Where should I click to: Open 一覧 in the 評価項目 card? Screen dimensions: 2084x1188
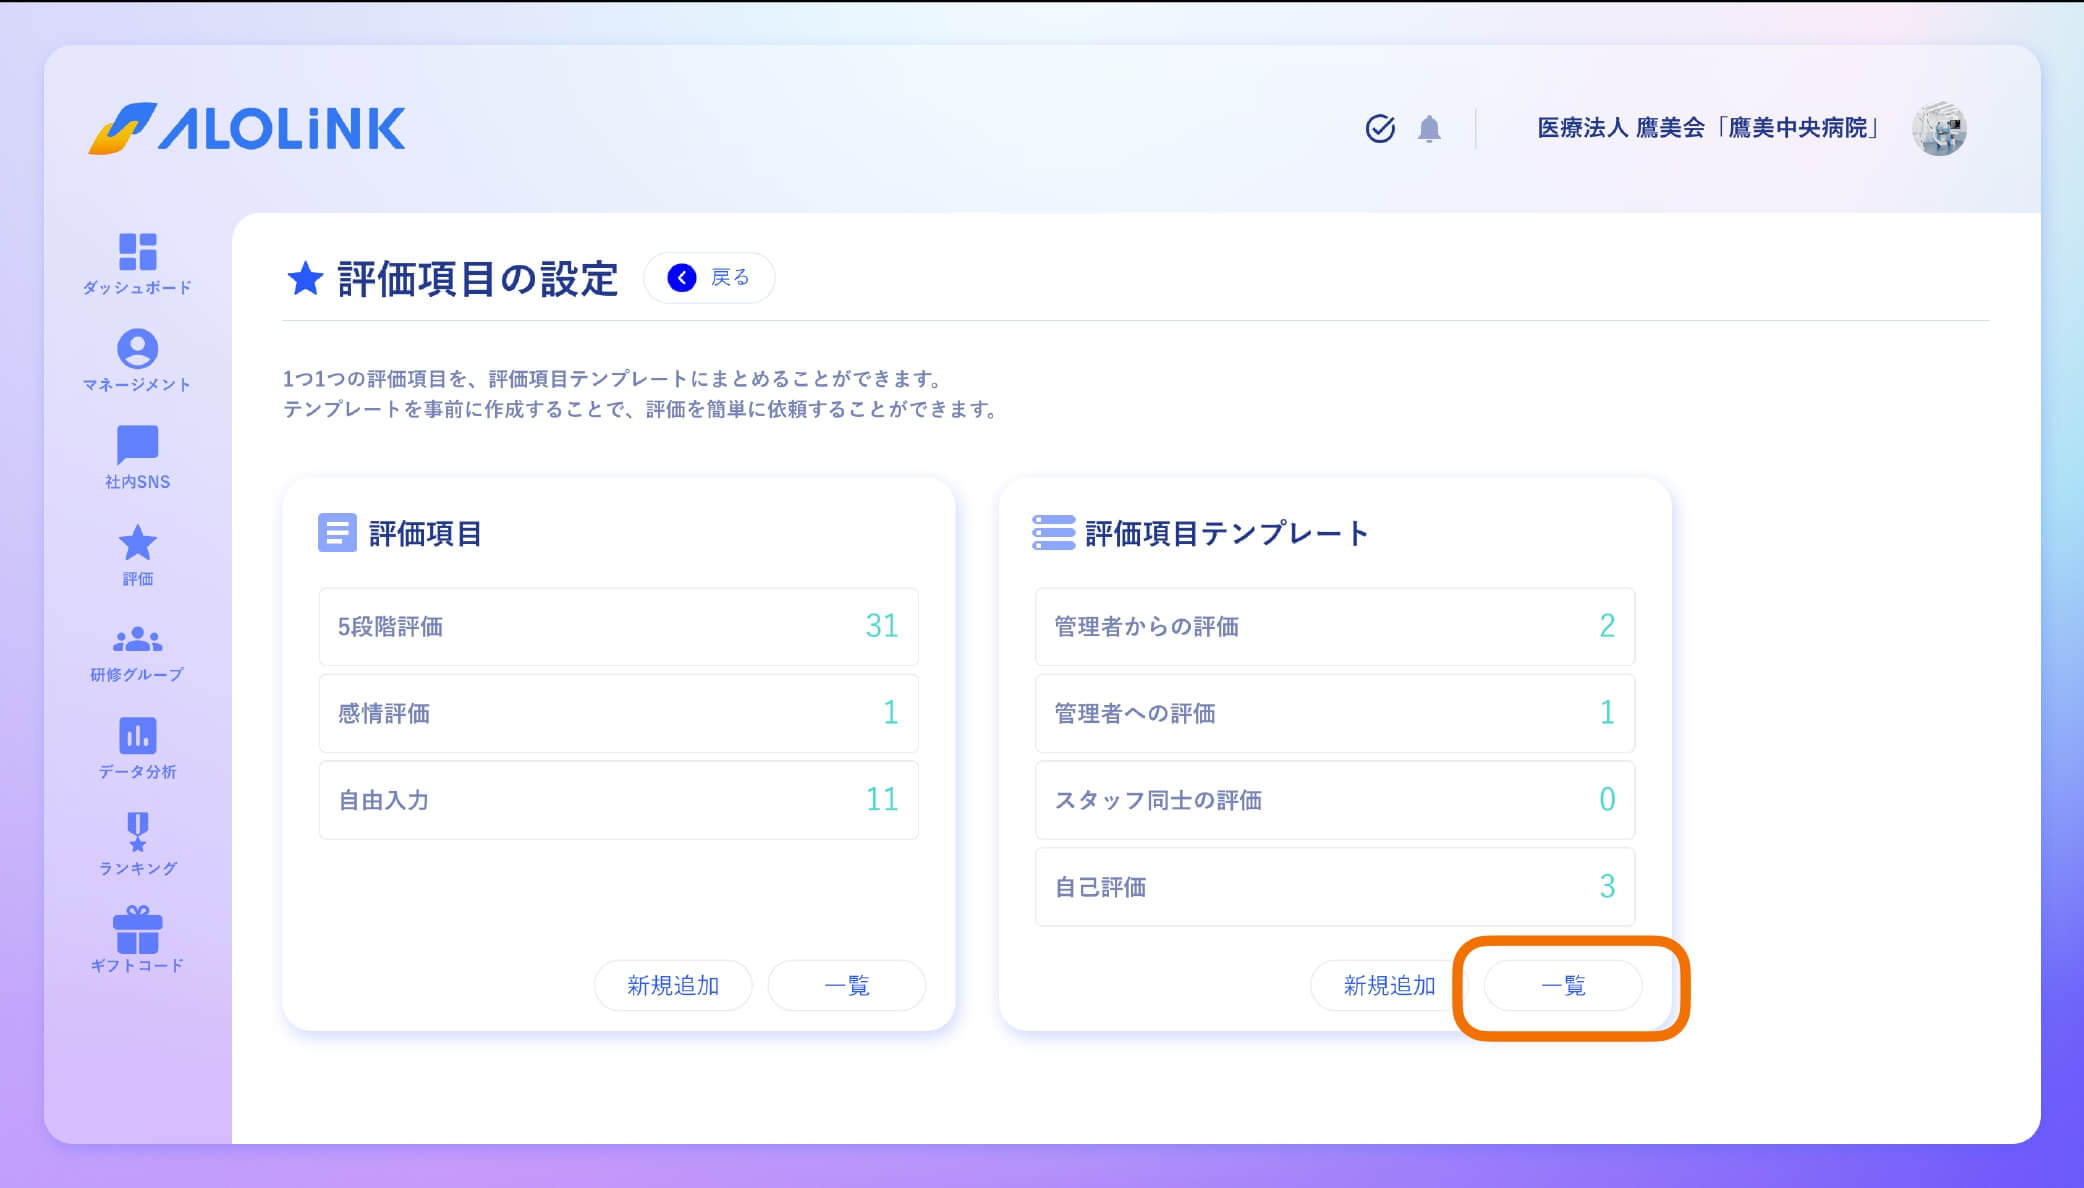click(x=846, y=985)
